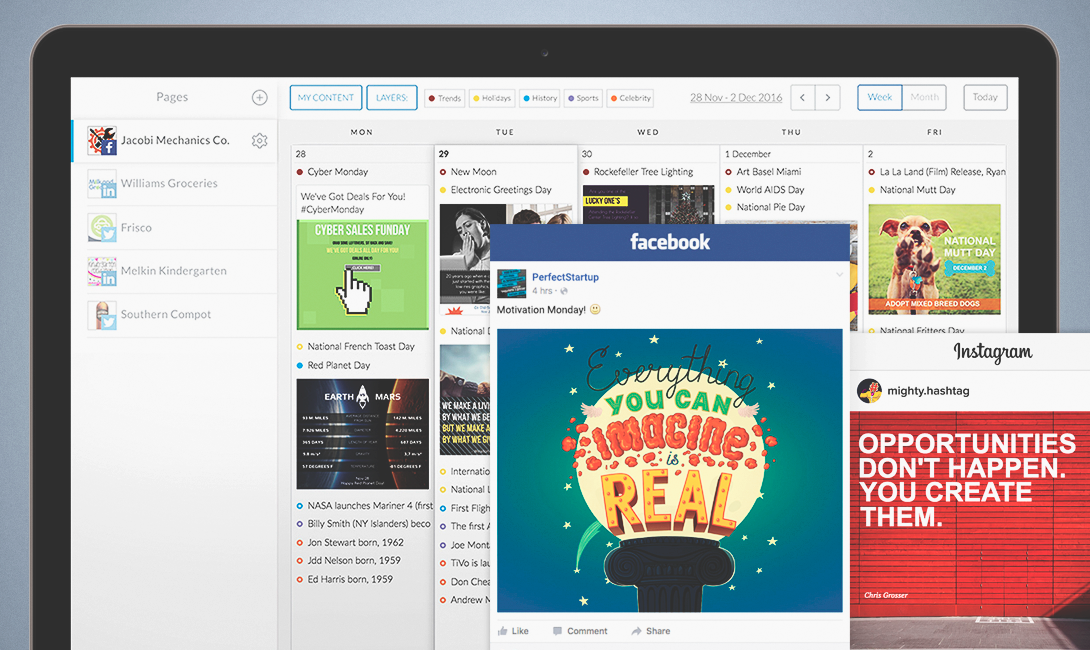Toggle the History layer
Viewport: 1090px width, 650px height.
click(x=540, y=98)
